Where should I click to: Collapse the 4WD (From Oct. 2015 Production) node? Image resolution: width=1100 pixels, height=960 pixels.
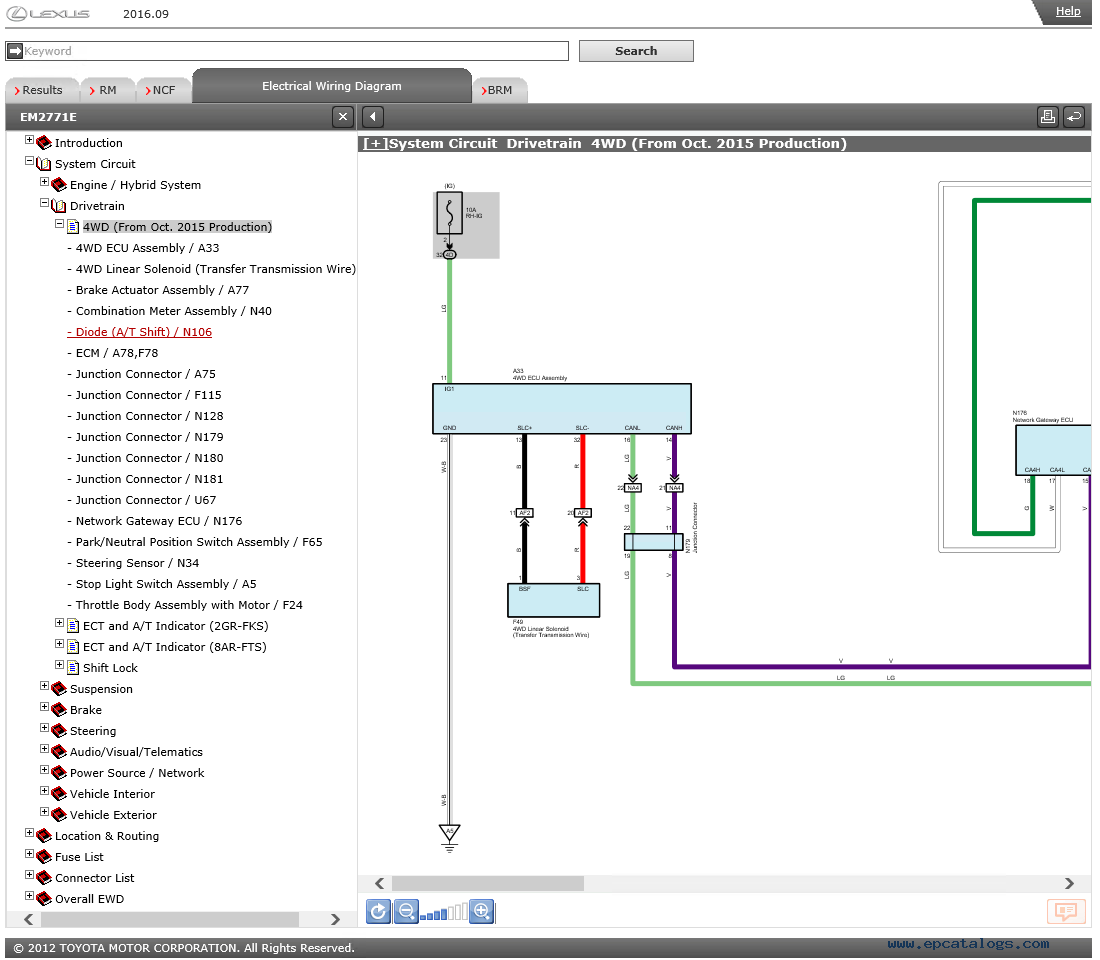pos(60,224)
